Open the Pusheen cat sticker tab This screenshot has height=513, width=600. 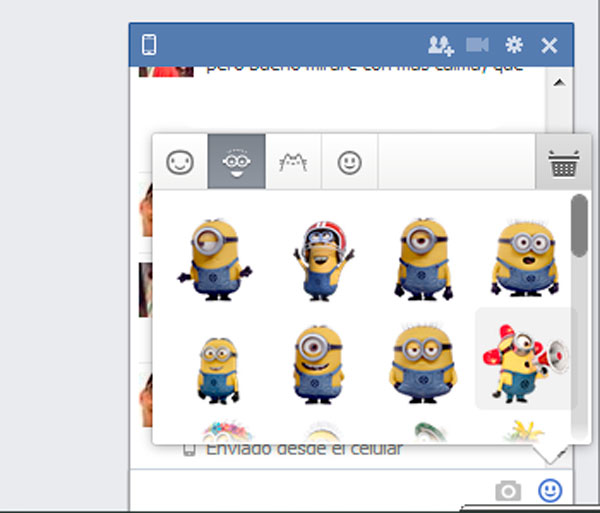[293, 163]
